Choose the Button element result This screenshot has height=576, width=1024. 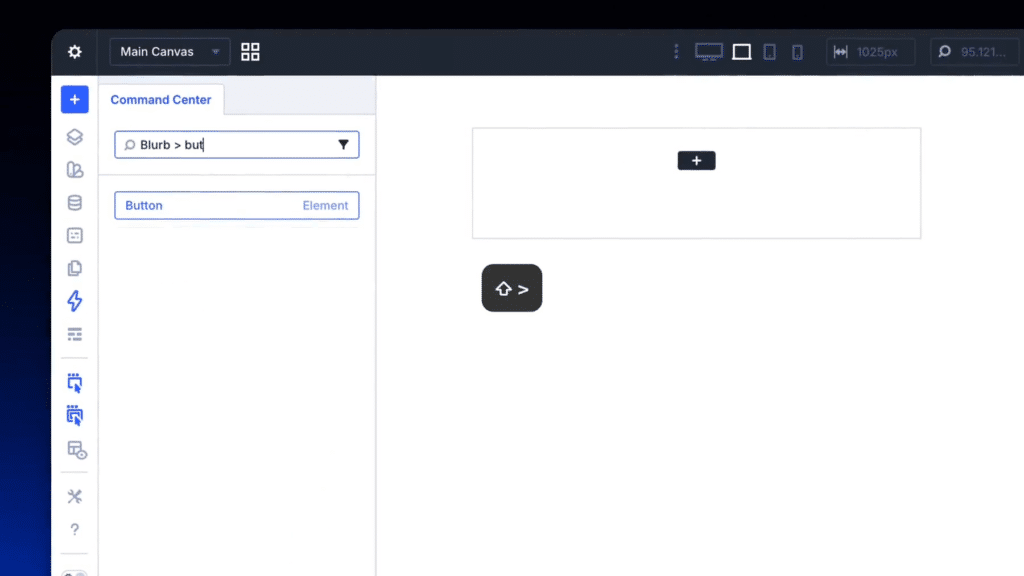click(x=236, y=205)
